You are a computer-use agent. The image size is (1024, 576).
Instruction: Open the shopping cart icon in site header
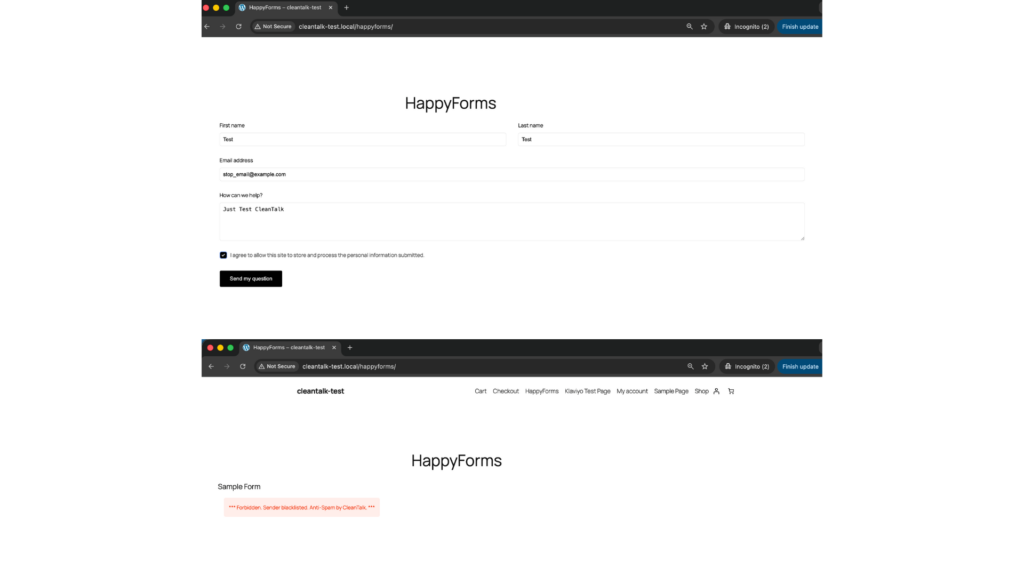click(x=729, y=391)
